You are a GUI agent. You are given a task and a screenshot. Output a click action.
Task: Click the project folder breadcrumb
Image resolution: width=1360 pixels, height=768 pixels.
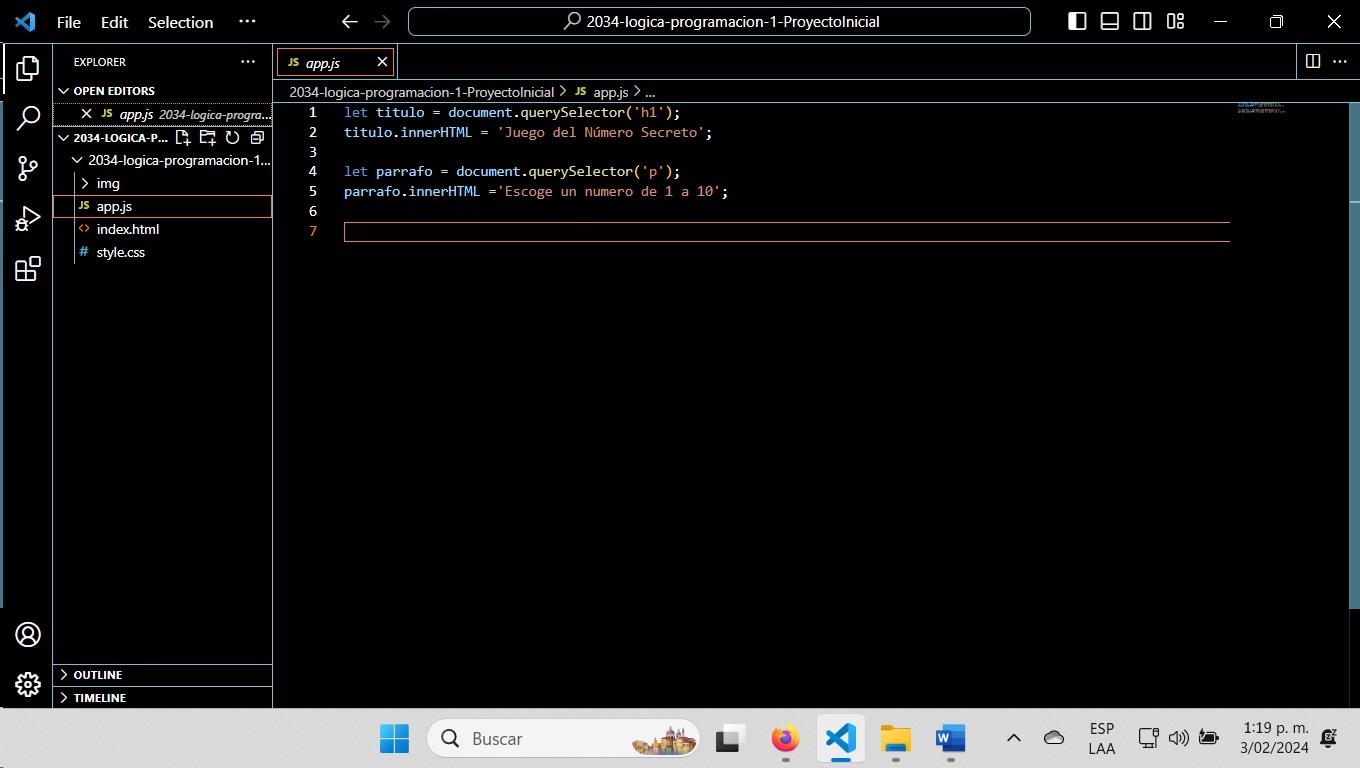(x=421, y=92)
